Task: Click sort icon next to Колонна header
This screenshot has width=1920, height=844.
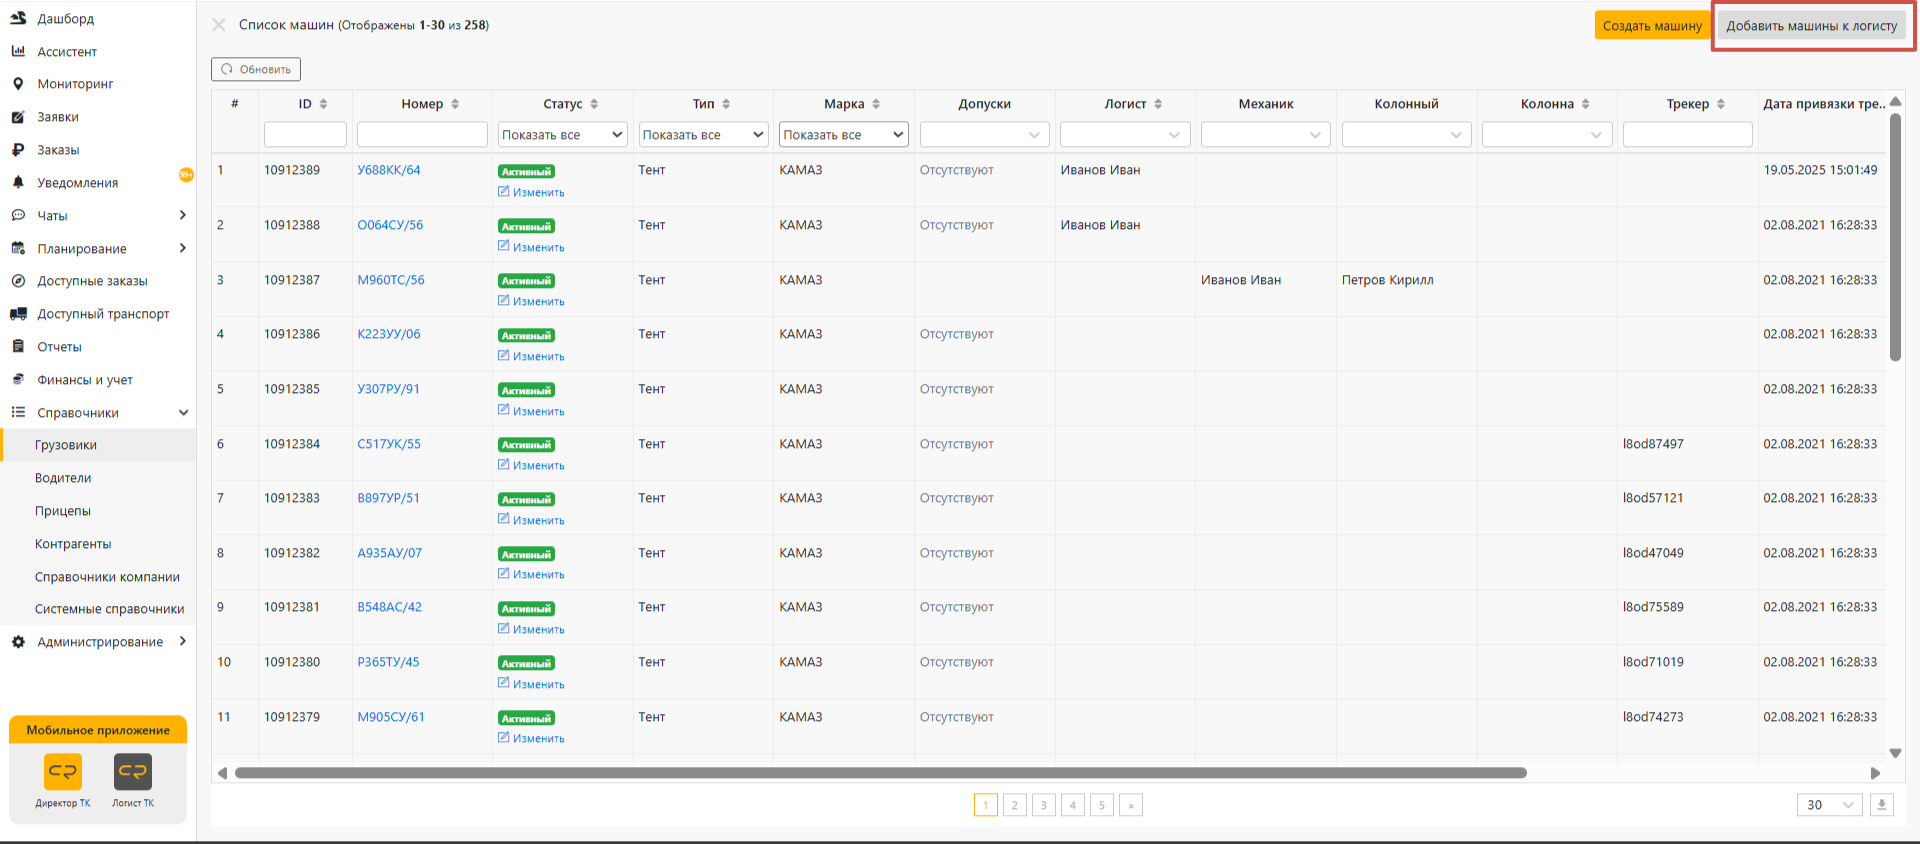Action: coord(1586,104)
